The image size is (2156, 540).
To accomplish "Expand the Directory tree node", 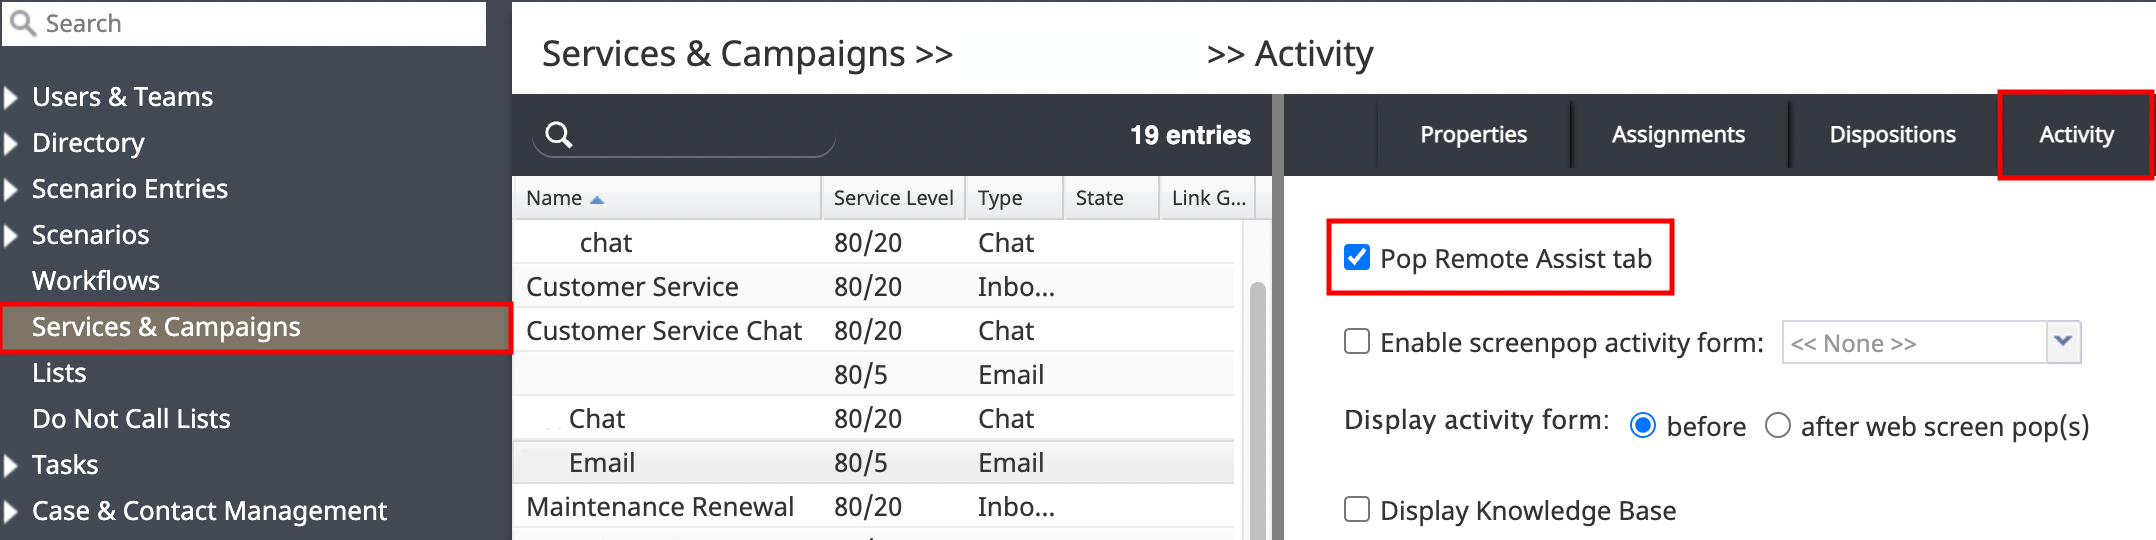I will tap(11, 143).
